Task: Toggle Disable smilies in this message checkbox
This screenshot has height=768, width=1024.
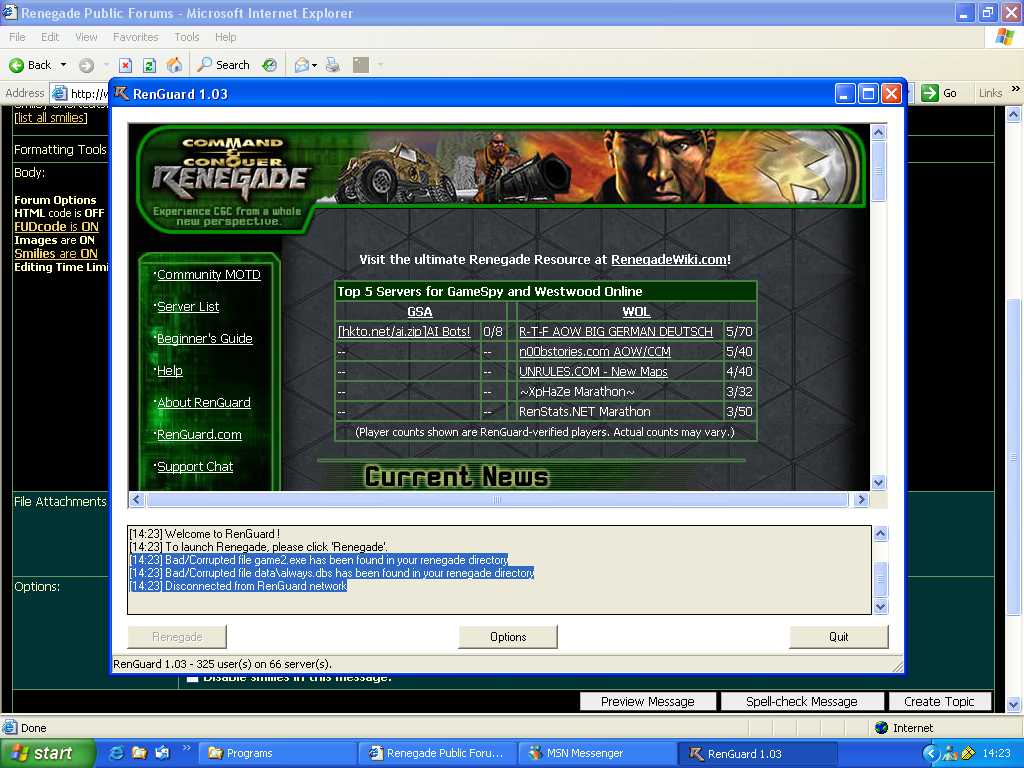Action: (192, 679)
